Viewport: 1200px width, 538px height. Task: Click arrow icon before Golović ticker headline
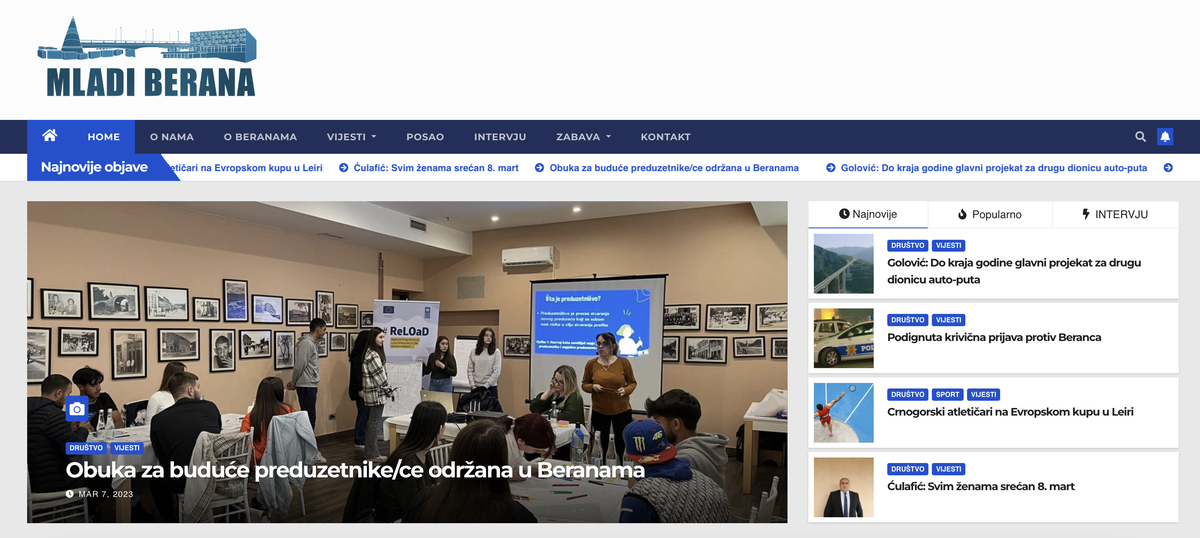tap(831, 168)
